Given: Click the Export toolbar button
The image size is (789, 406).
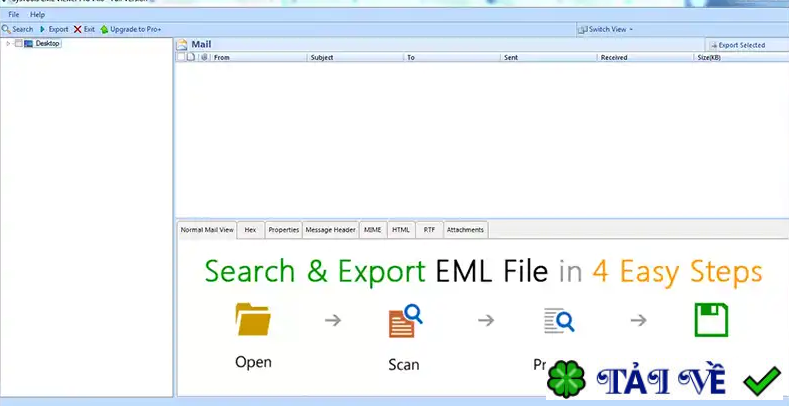Looking at the screenshot, I should click(54, 29).
